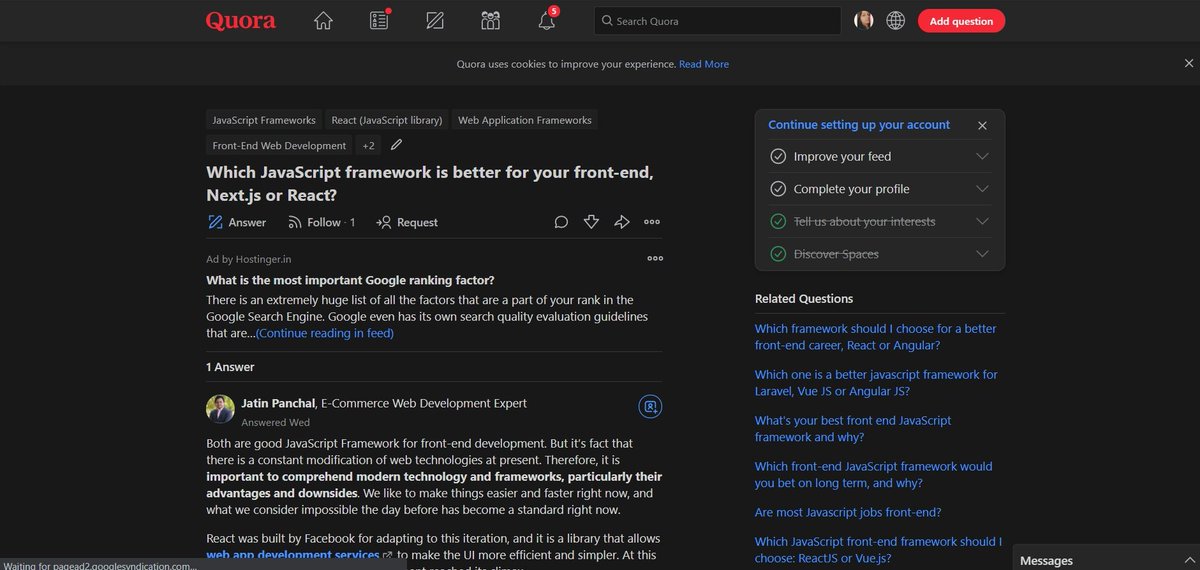Open Jatin Panchal's name link

pyautogui.click(x=279, y=403)
